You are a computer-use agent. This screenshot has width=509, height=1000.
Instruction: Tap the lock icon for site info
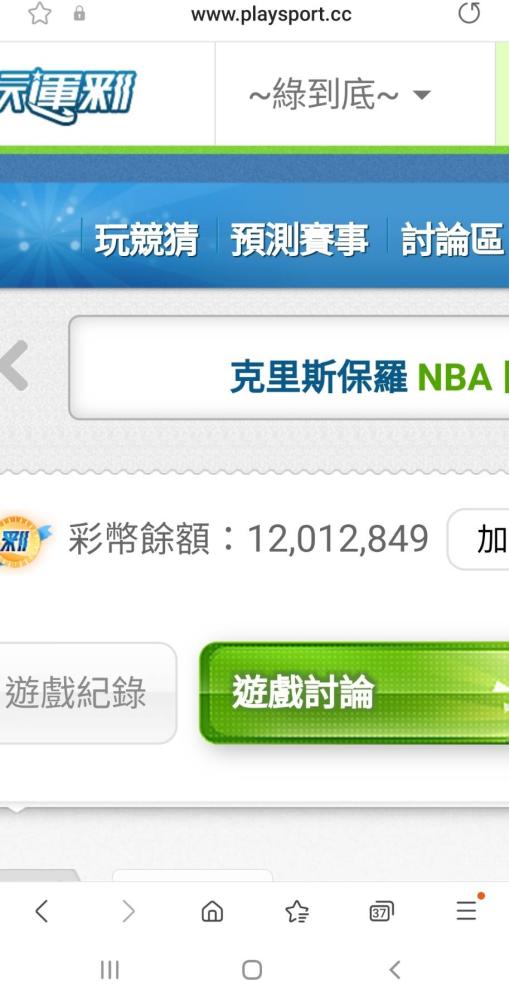[x=79, y=13]
